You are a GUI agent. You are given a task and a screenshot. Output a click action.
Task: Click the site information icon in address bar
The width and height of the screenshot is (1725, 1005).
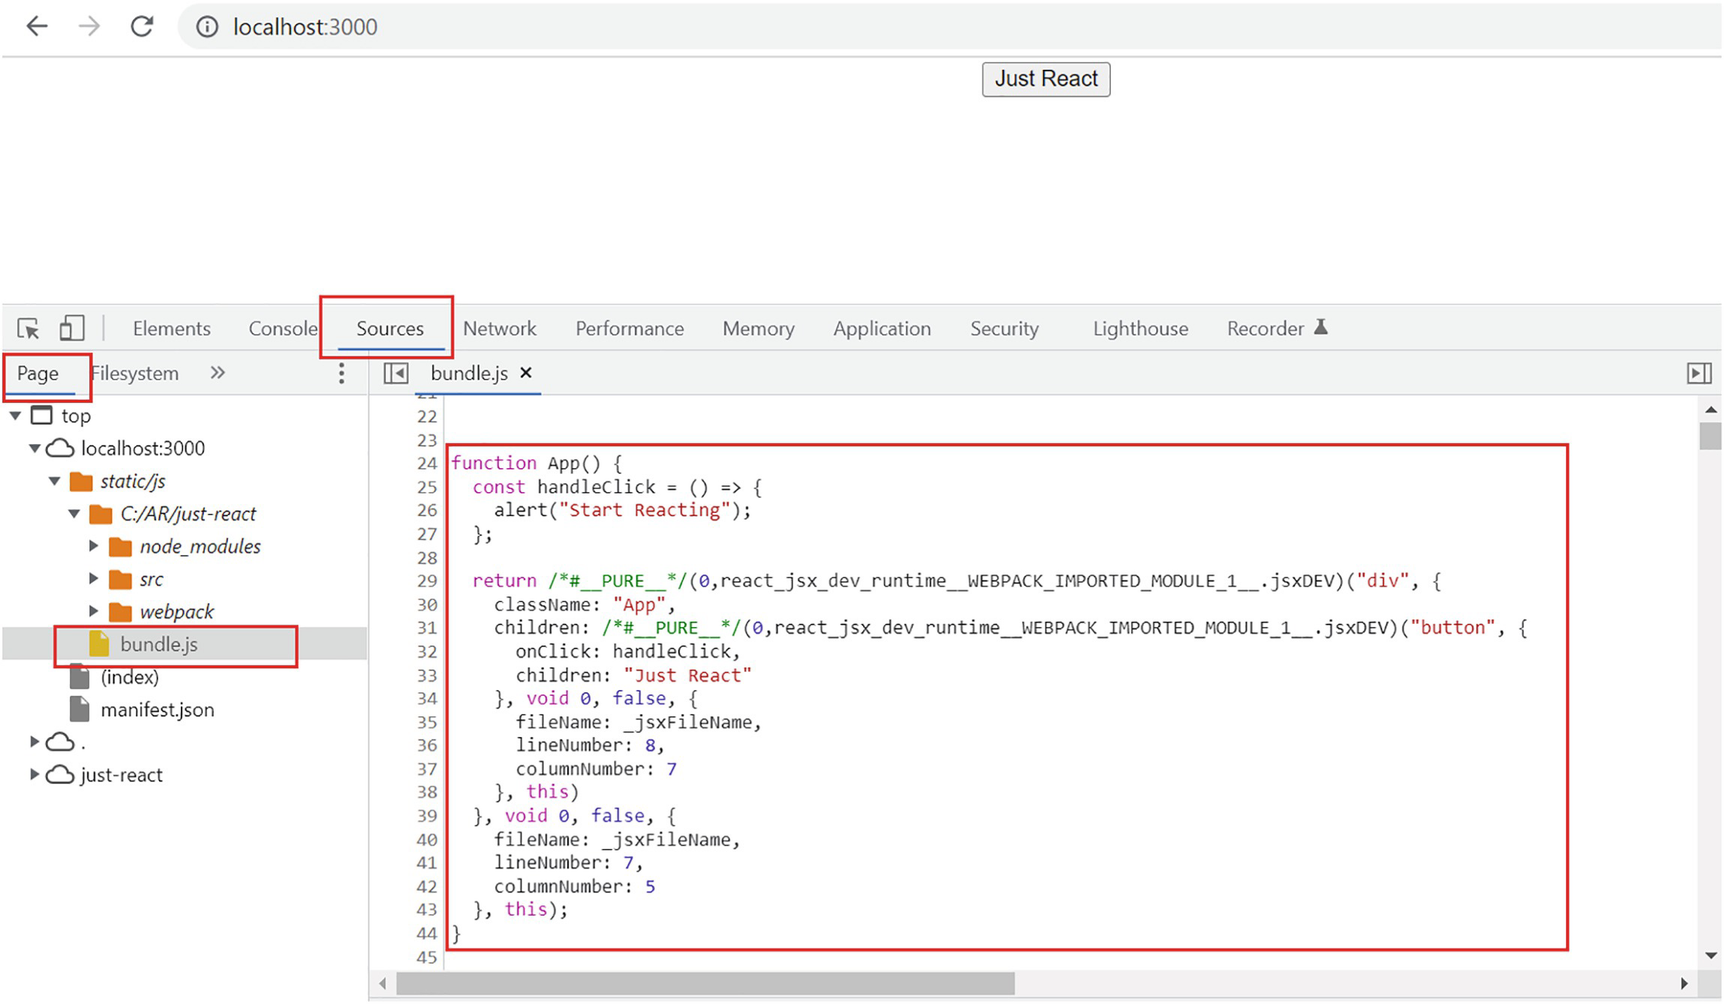tap(207, 27)
